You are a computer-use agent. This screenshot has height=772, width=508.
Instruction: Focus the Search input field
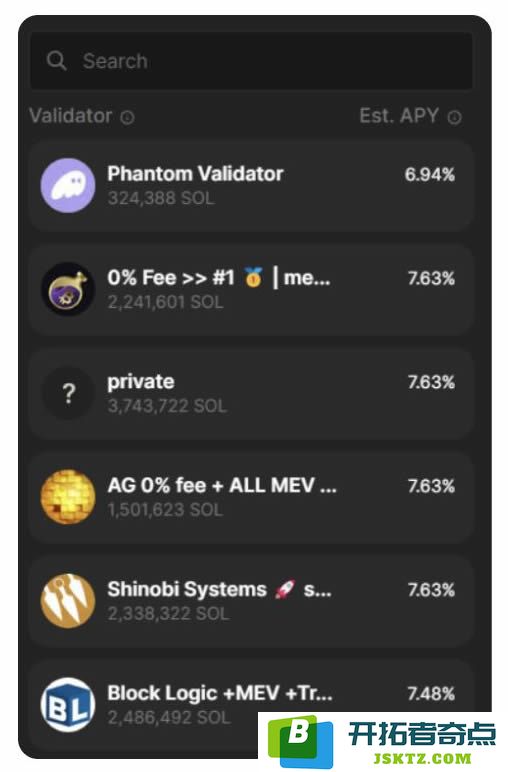click(x=251, y=61)
